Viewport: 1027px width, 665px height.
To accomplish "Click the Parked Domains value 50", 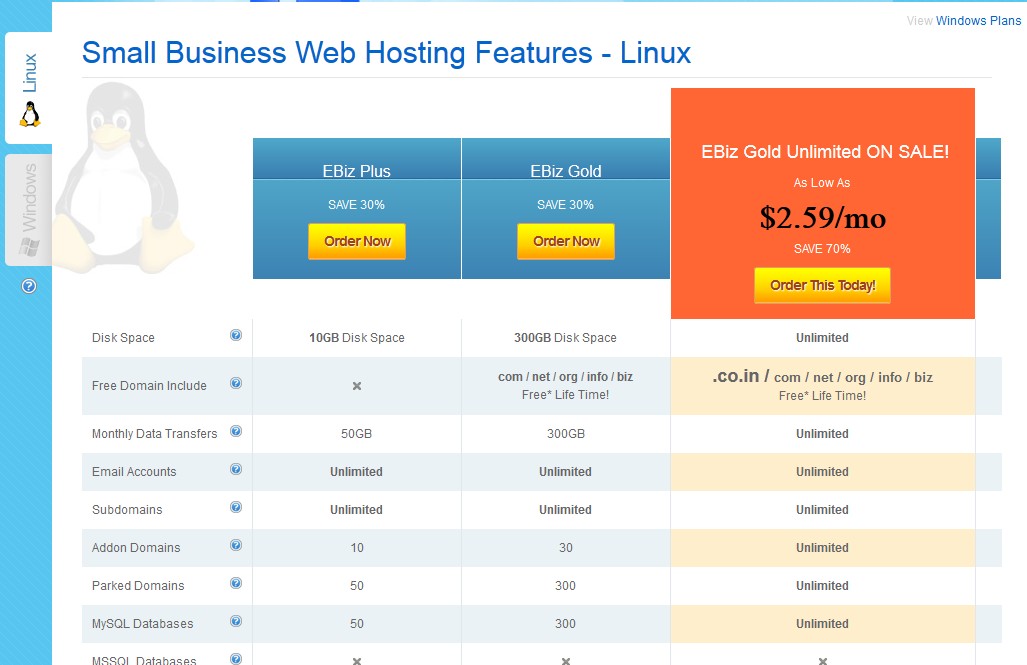I will pyautogui.click(x=357, y=586).
